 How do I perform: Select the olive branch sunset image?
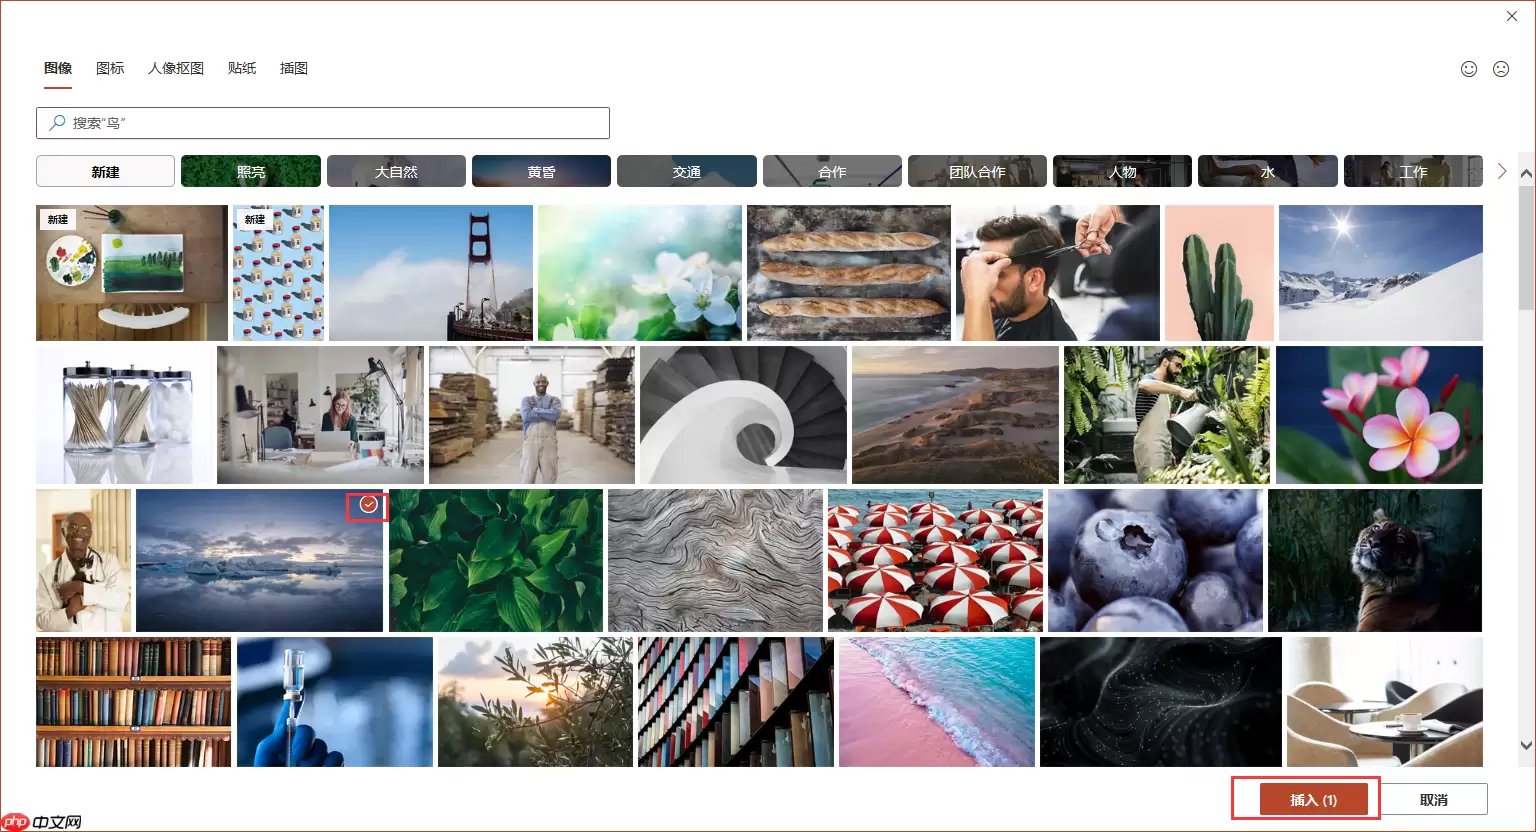pyautogui.click(x=535, y=702)
